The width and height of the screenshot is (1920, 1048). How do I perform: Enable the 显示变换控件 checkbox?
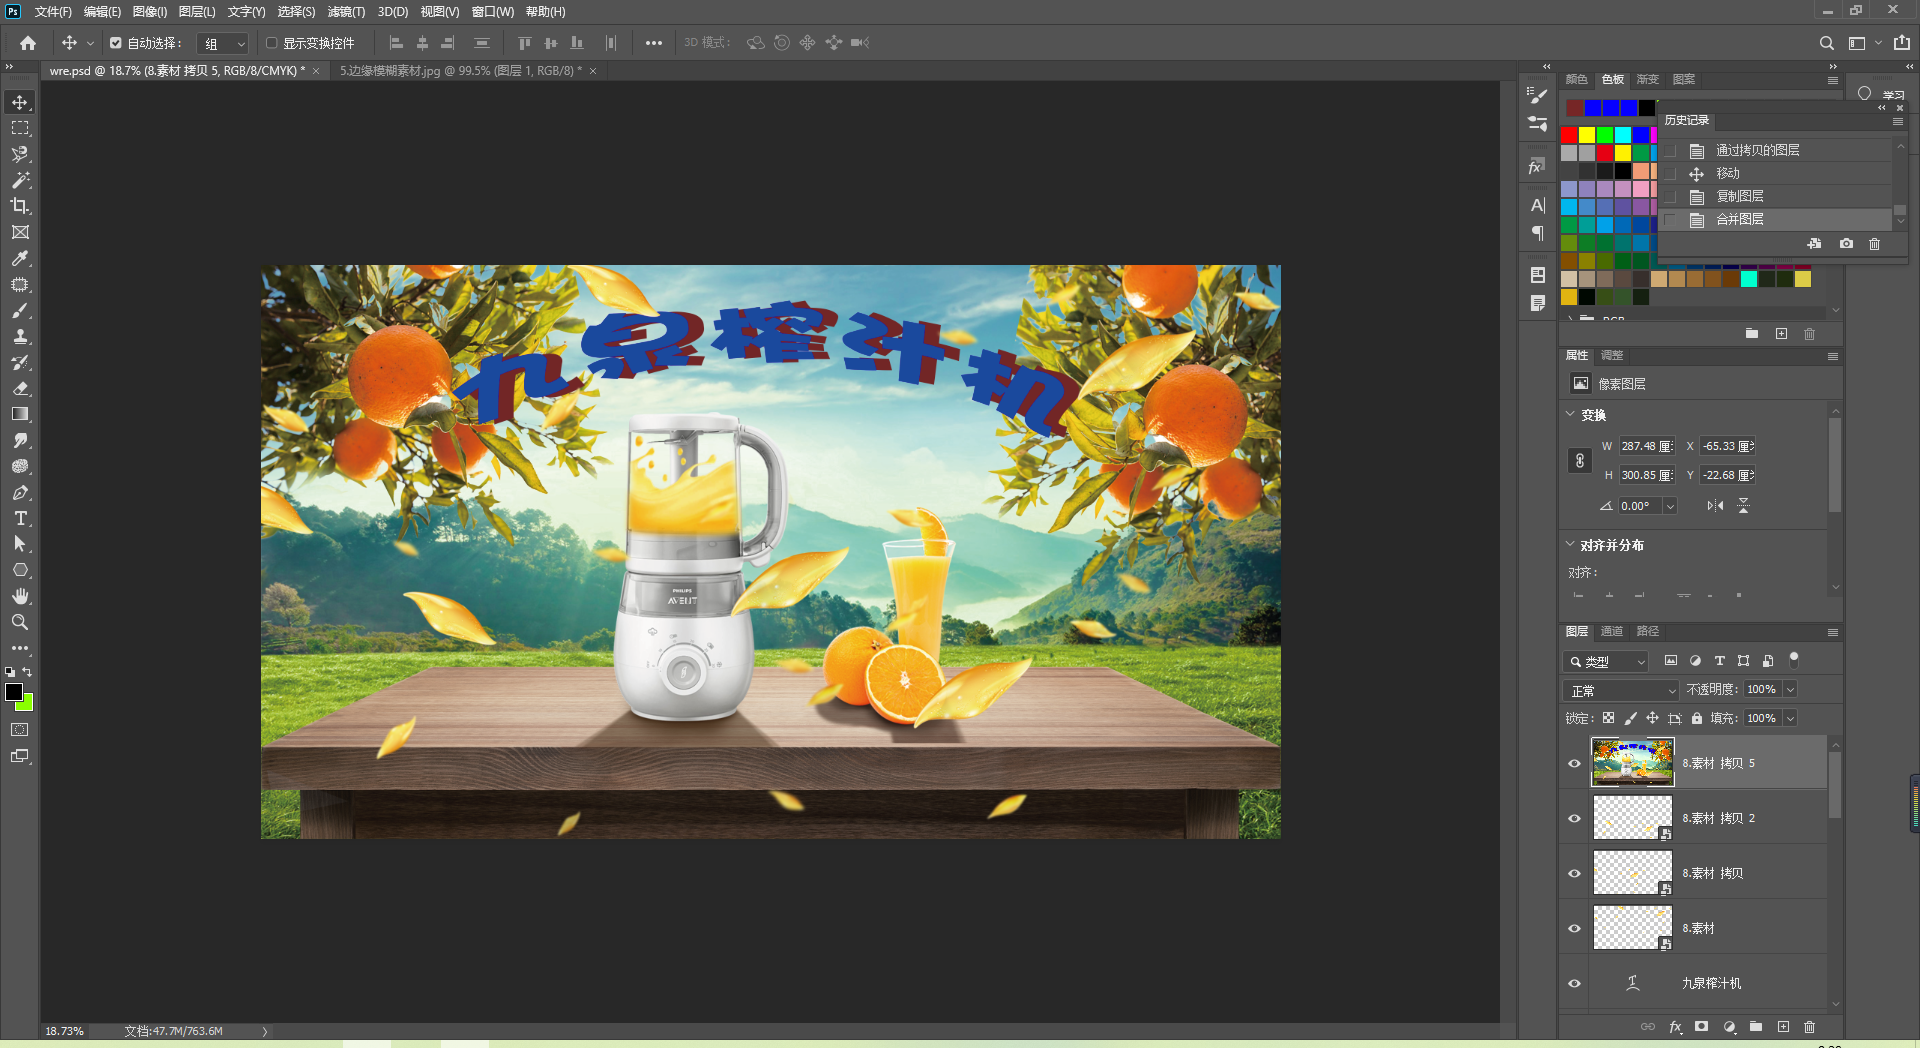coord(271,43)
